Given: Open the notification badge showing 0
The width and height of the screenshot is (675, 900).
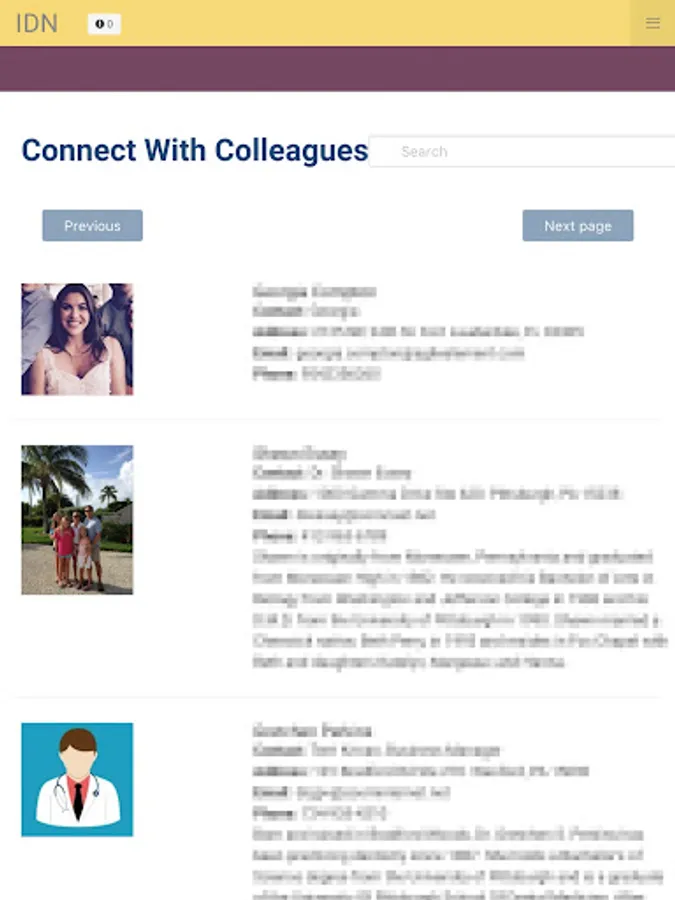Looking at the screenshot, I should [x=104, y=24].
